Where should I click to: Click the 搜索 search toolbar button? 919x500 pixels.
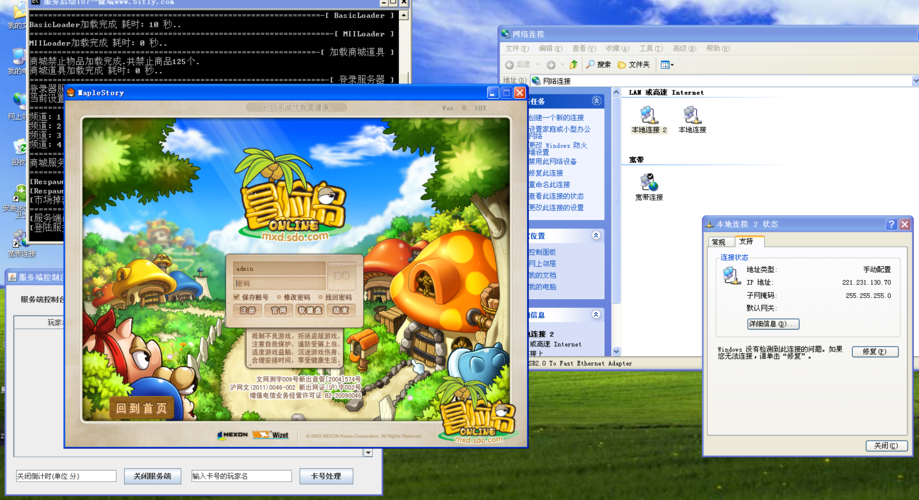(x=598, y=64)
